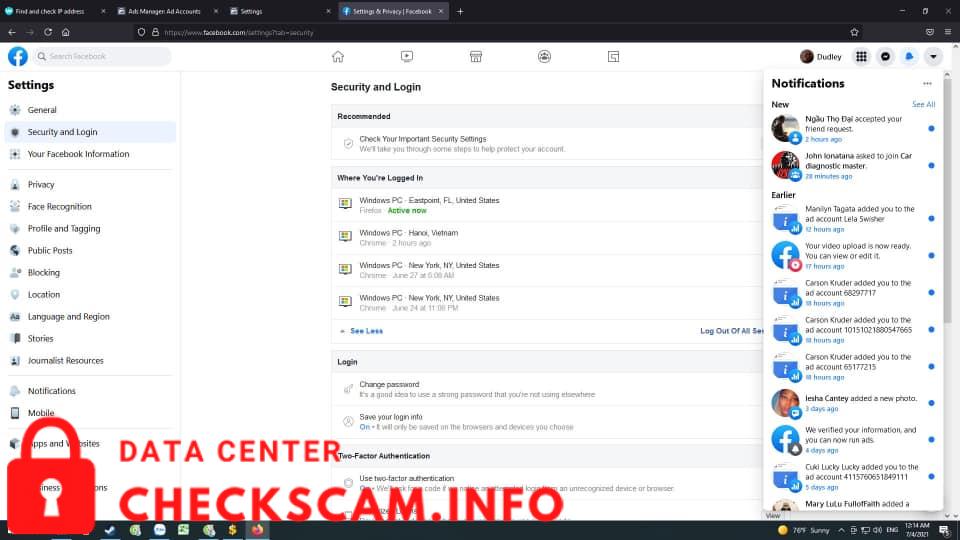Image resolution: width=960 pixels, height=540 pixels.
Task: Click Iesha Cantey profile thumbnail
Action: click(x=786, y=403)
